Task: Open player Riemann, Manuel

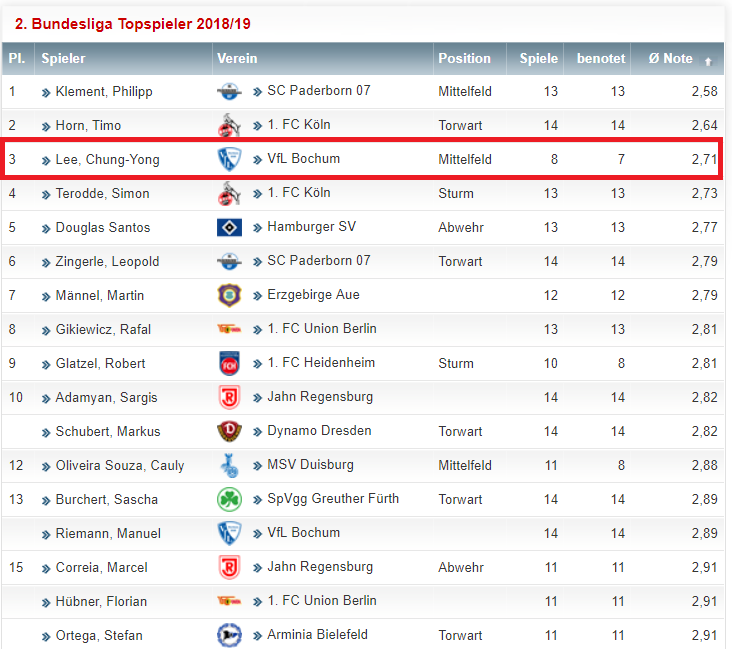Action: click(x=108, y=533)
